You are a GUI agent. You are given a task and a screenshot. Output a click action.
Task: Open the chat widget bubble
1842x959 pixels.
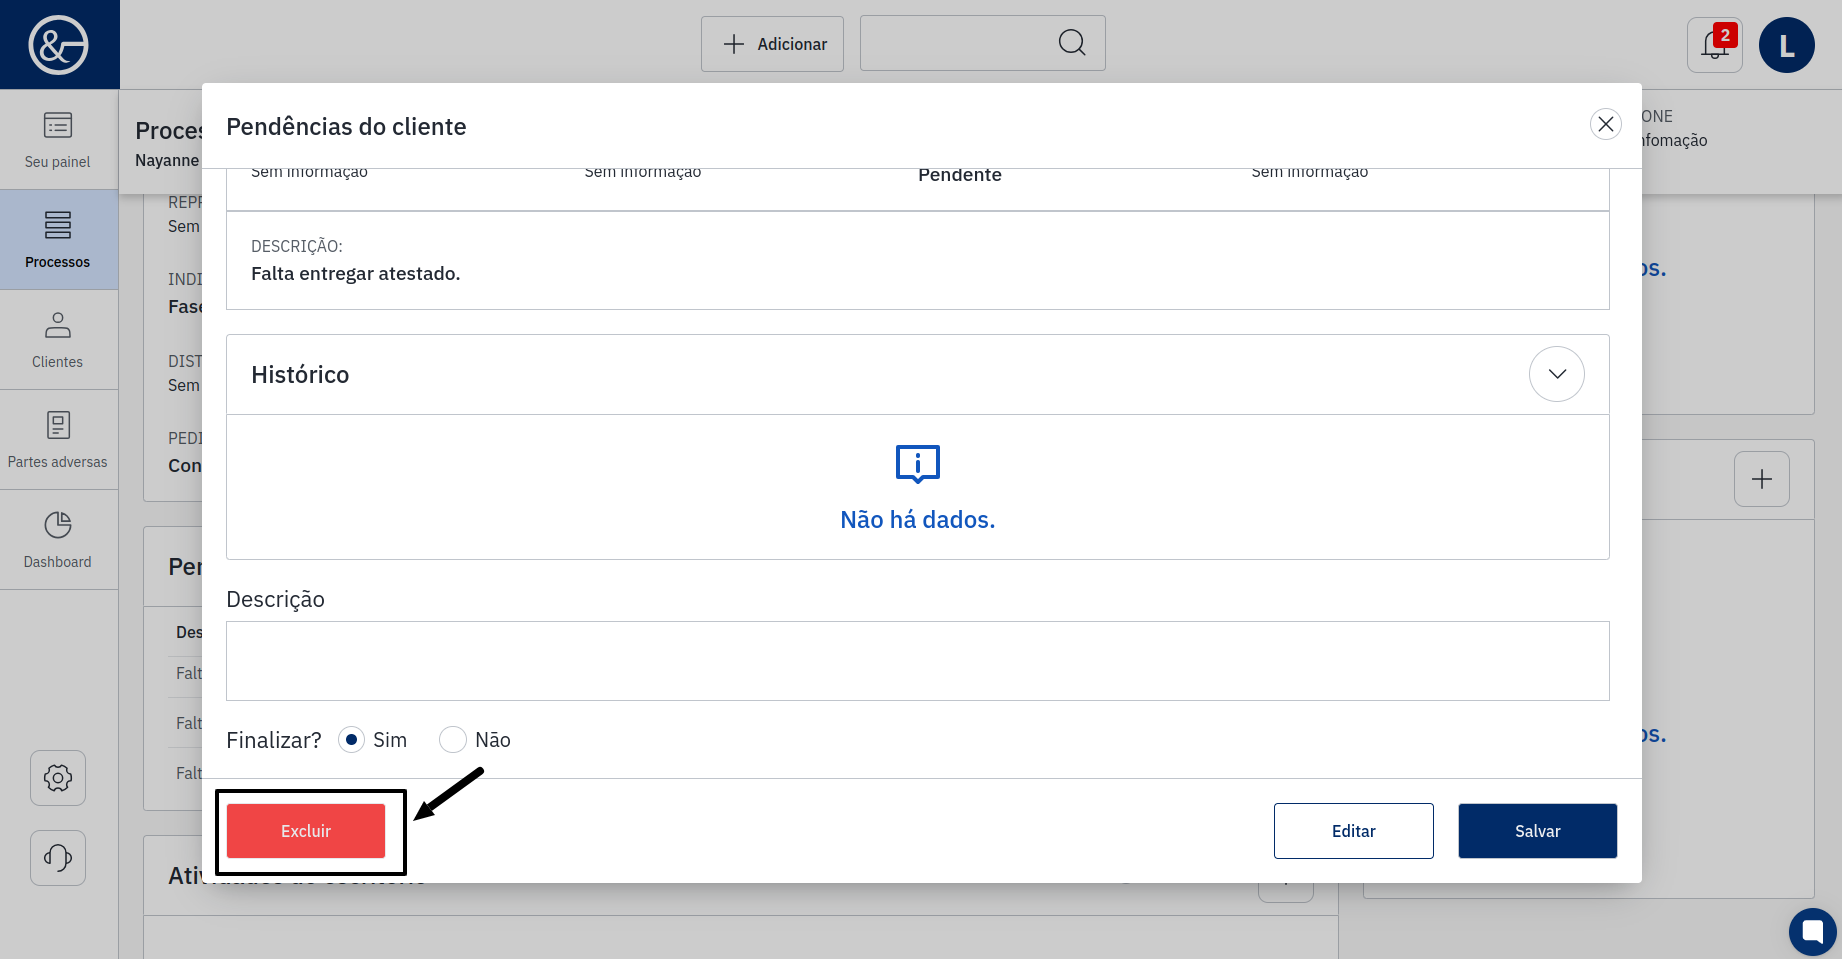point(1813,932)
